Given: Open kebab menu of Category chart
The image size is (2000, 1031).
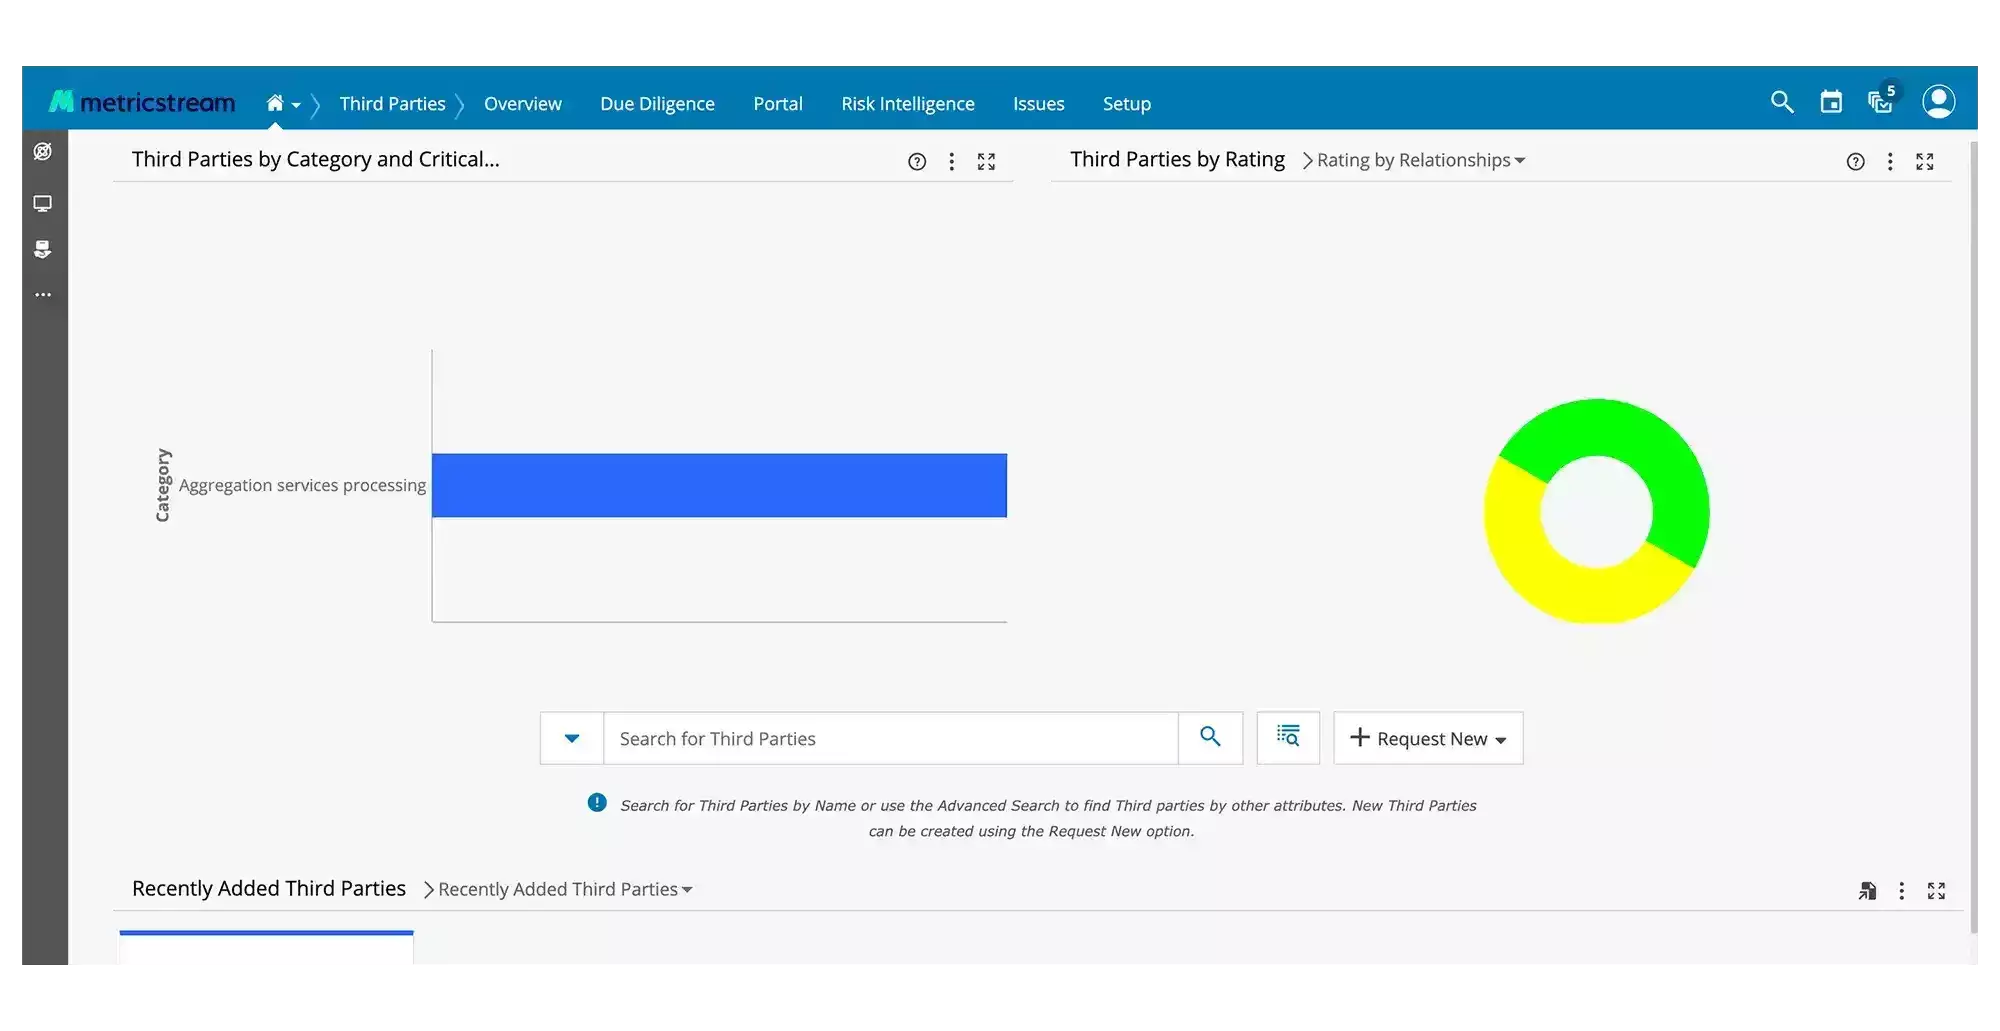Looking at the screenshot, I should 951,162.
